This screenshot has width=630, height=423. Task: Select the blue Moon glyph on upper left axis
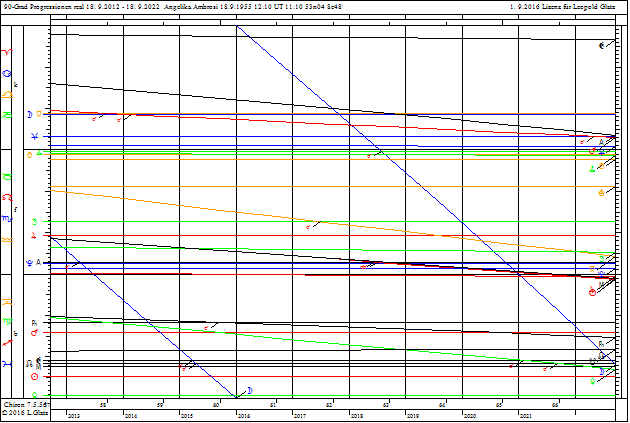pos(29,114)
